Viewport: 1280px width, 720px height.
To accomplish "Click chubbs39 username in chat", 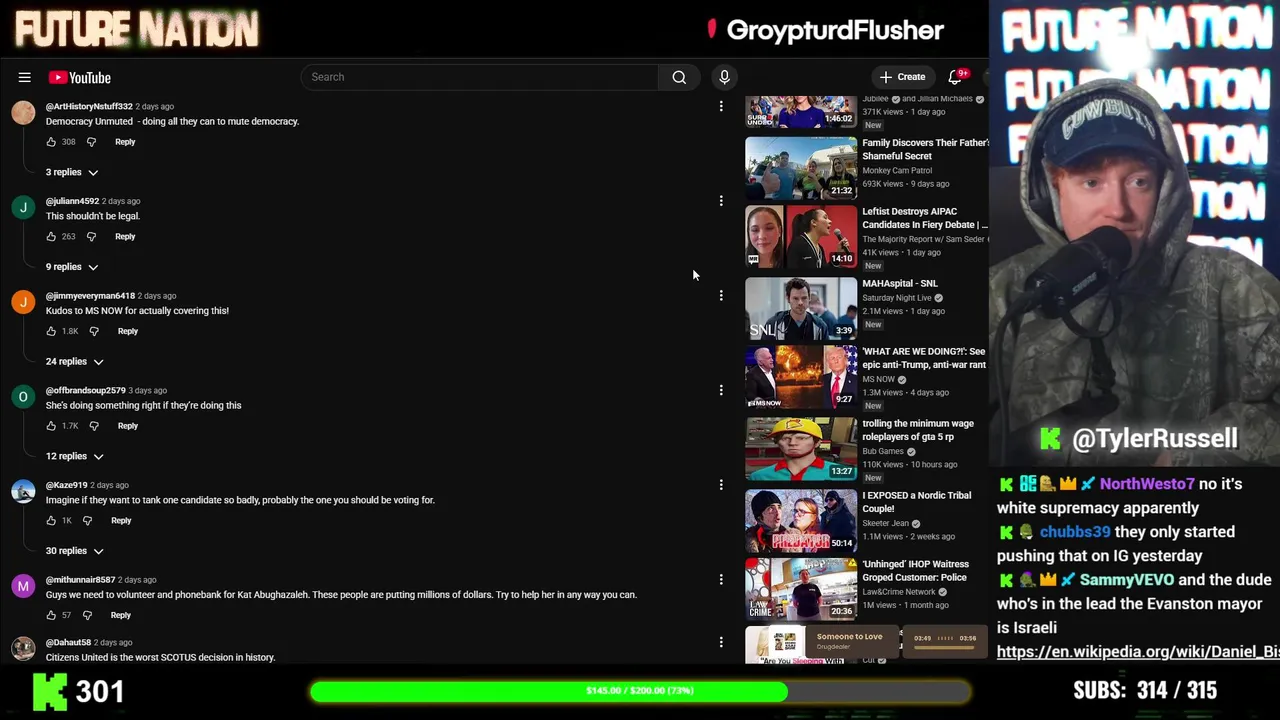I will coord(1075,532).
